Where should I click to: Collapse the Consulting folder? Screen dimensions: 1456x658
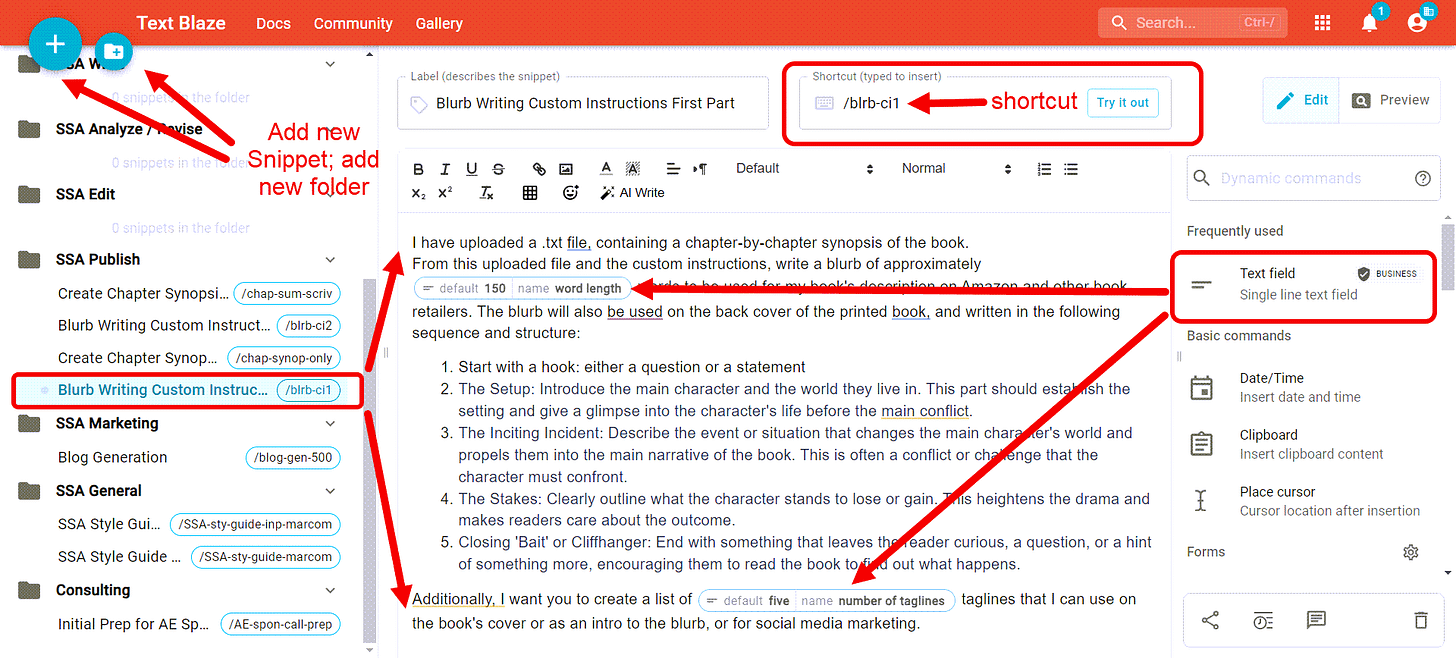tap(331, 590)
